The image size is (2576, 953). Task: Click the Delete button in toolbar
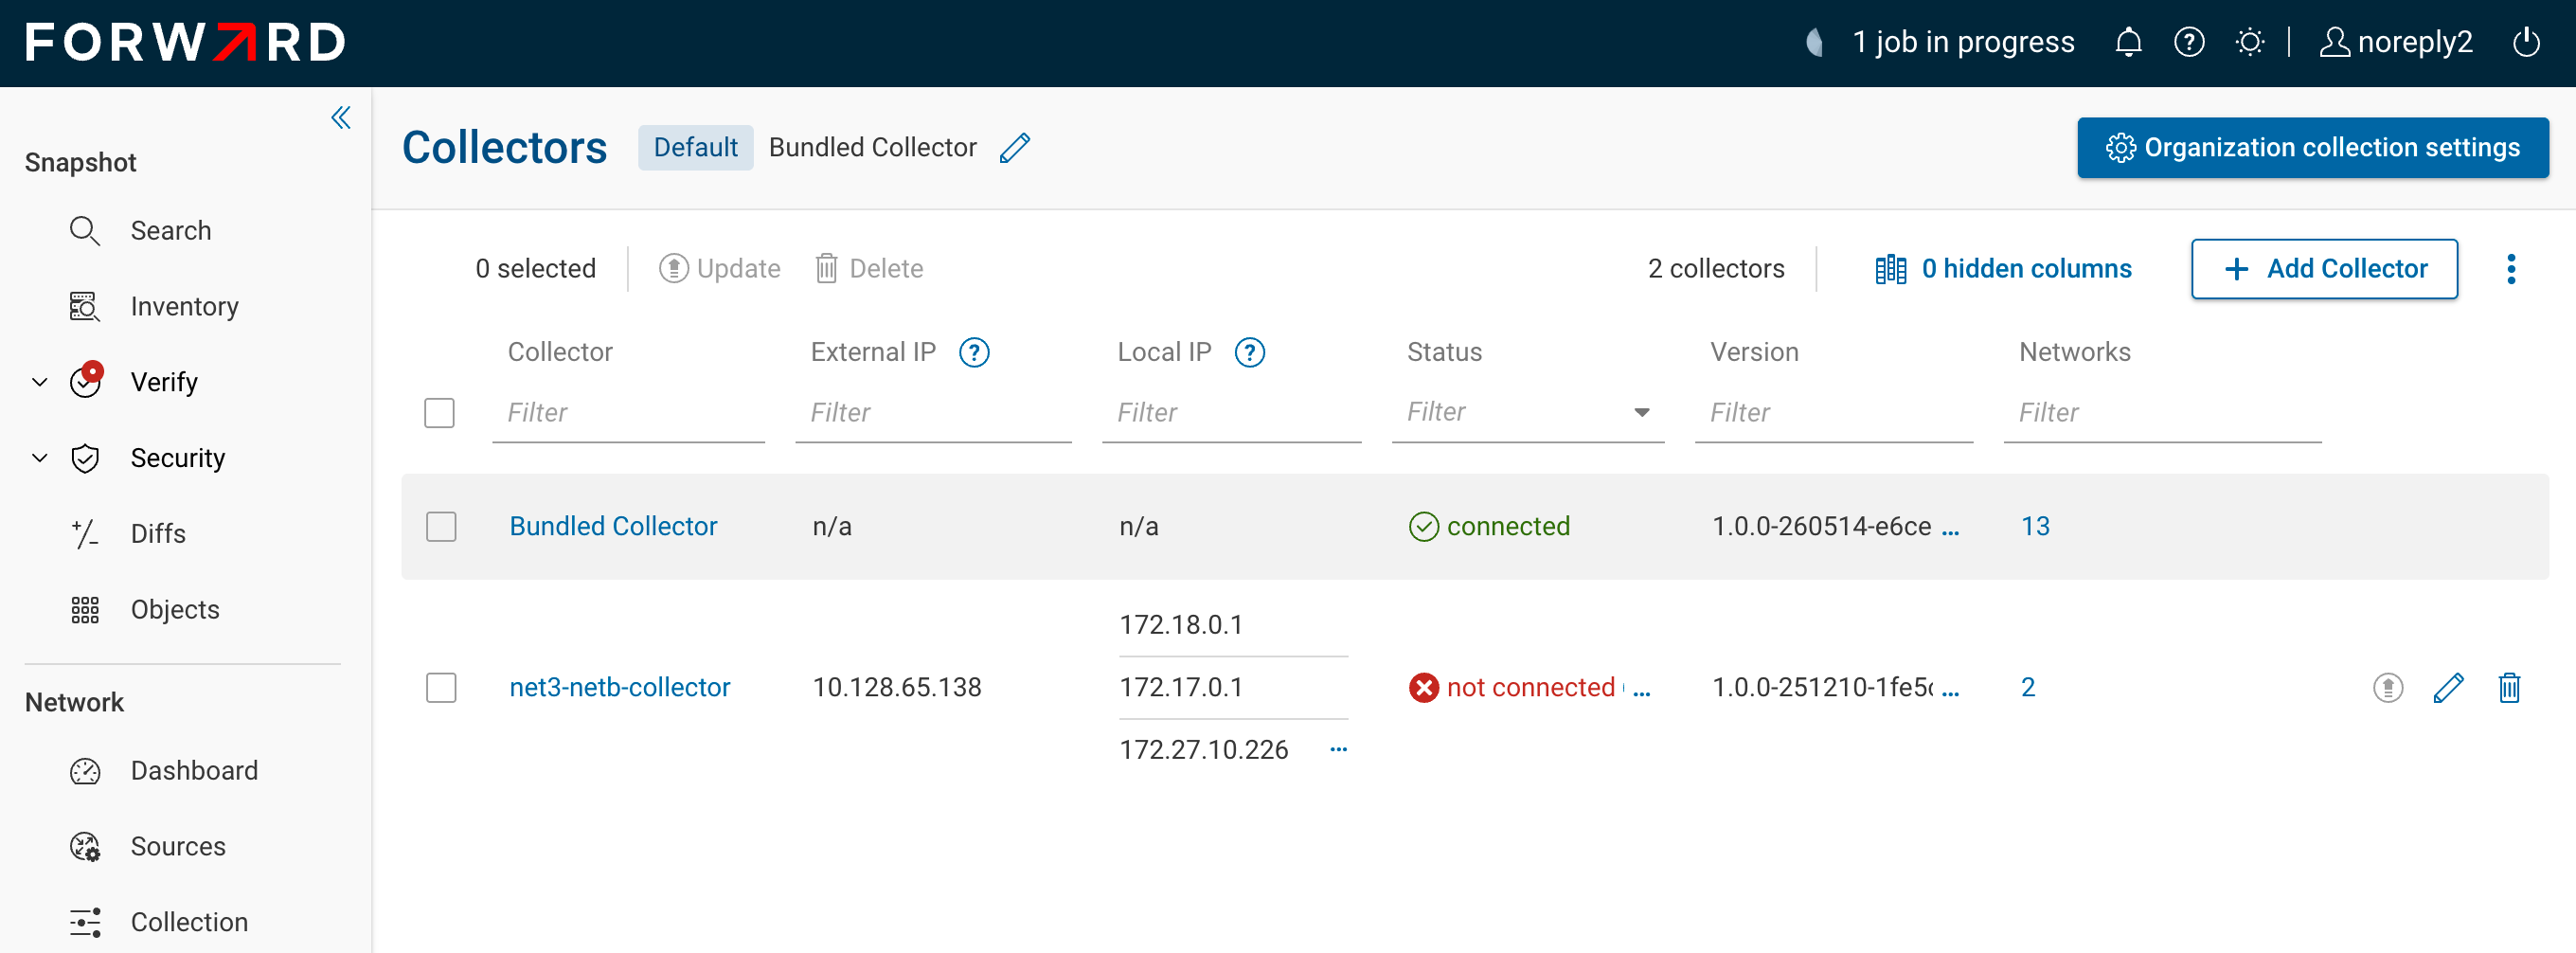pyautogui.click(x=869, y=269)
